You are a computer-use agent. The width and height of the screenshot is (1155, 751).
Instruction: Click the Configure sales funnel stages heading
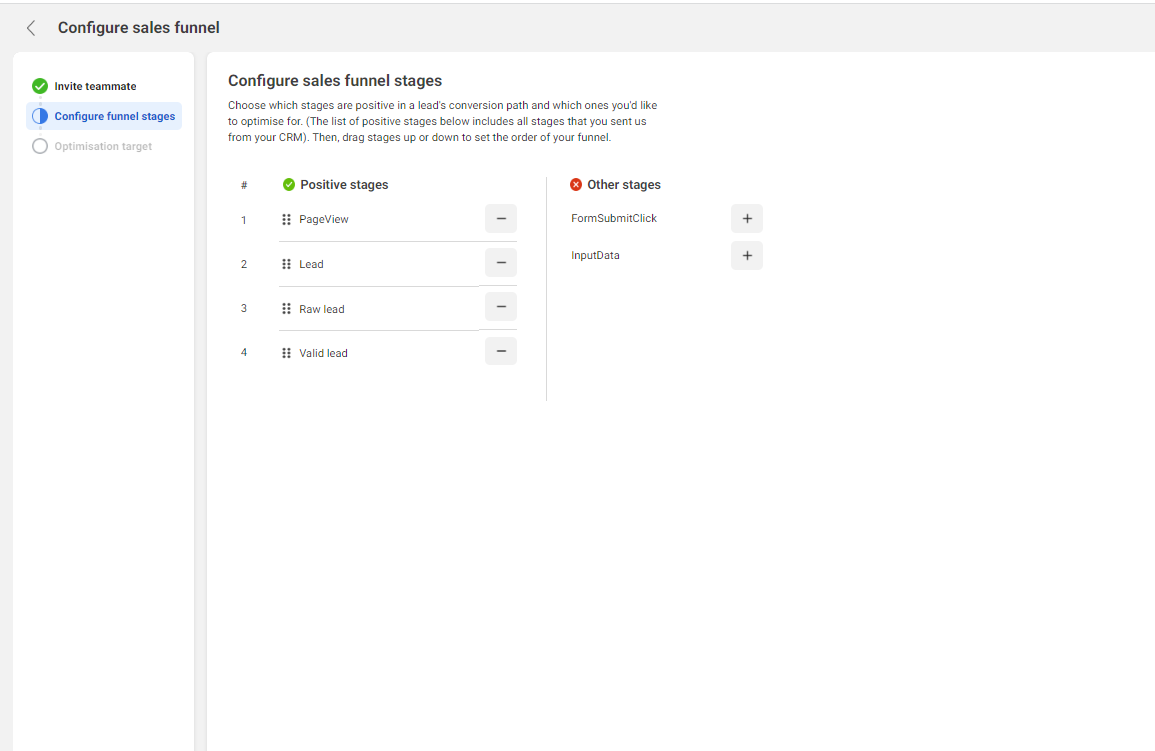coord(335,81)
